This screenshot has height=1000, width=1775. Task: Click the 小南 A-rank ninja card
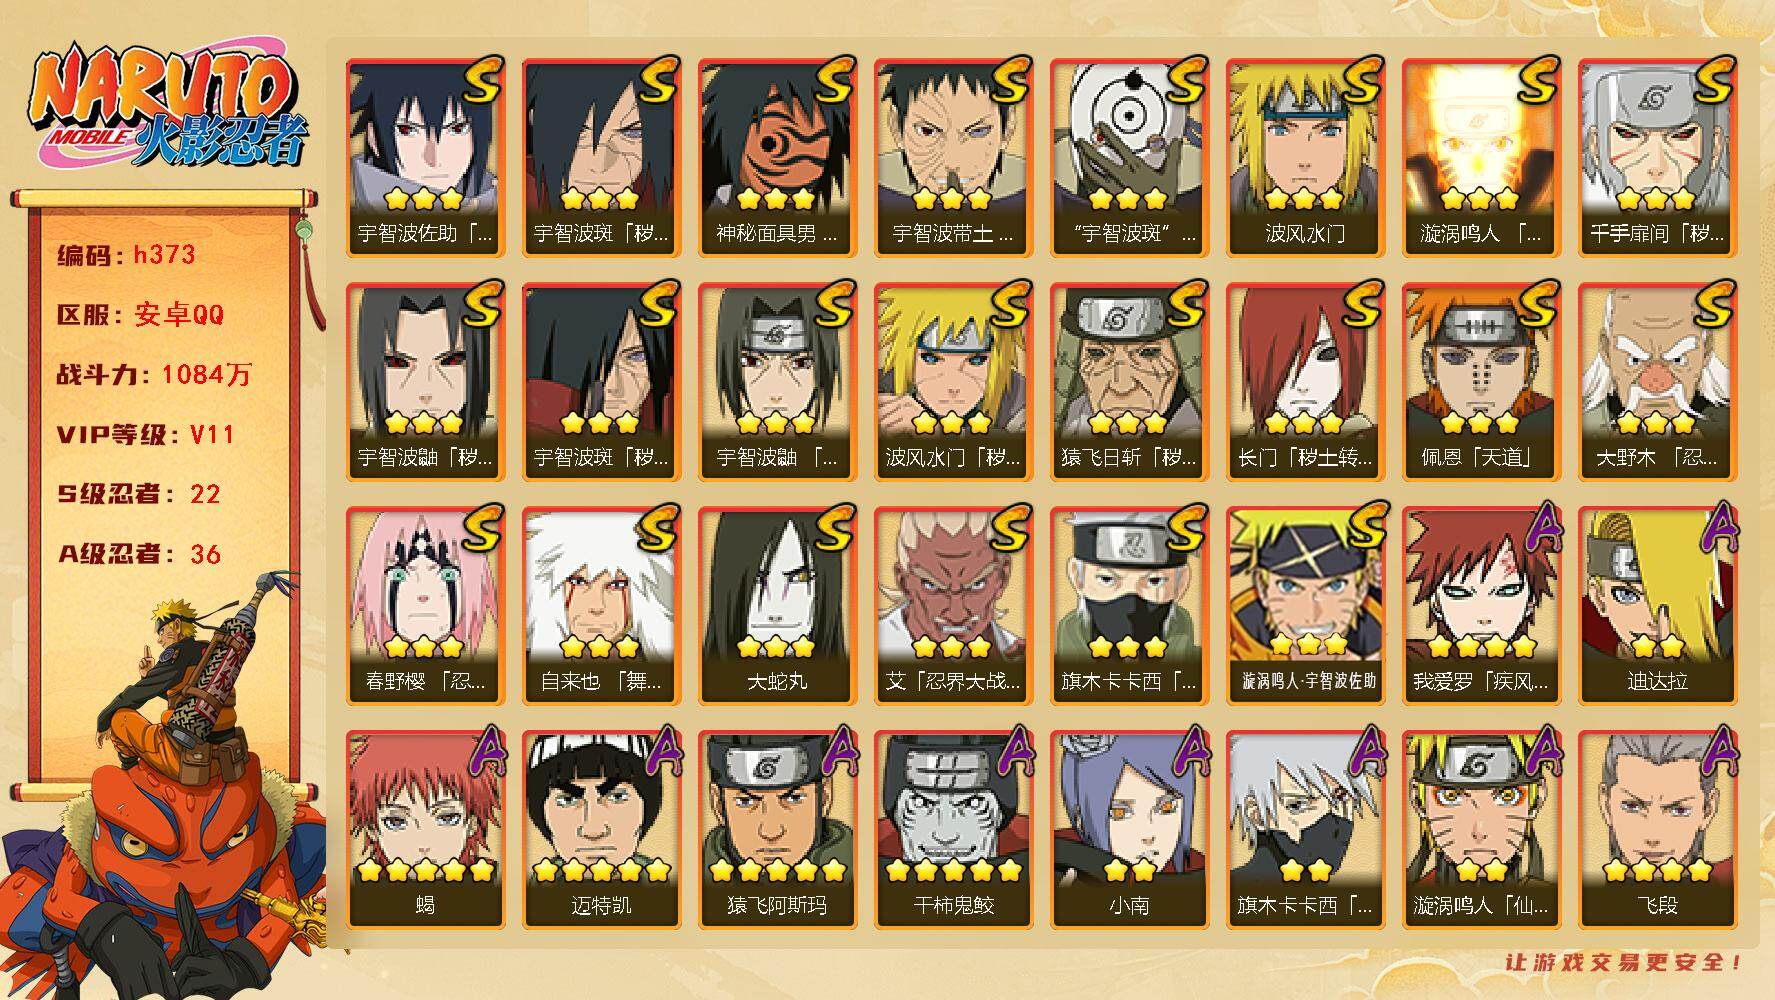coord(1128,830)
